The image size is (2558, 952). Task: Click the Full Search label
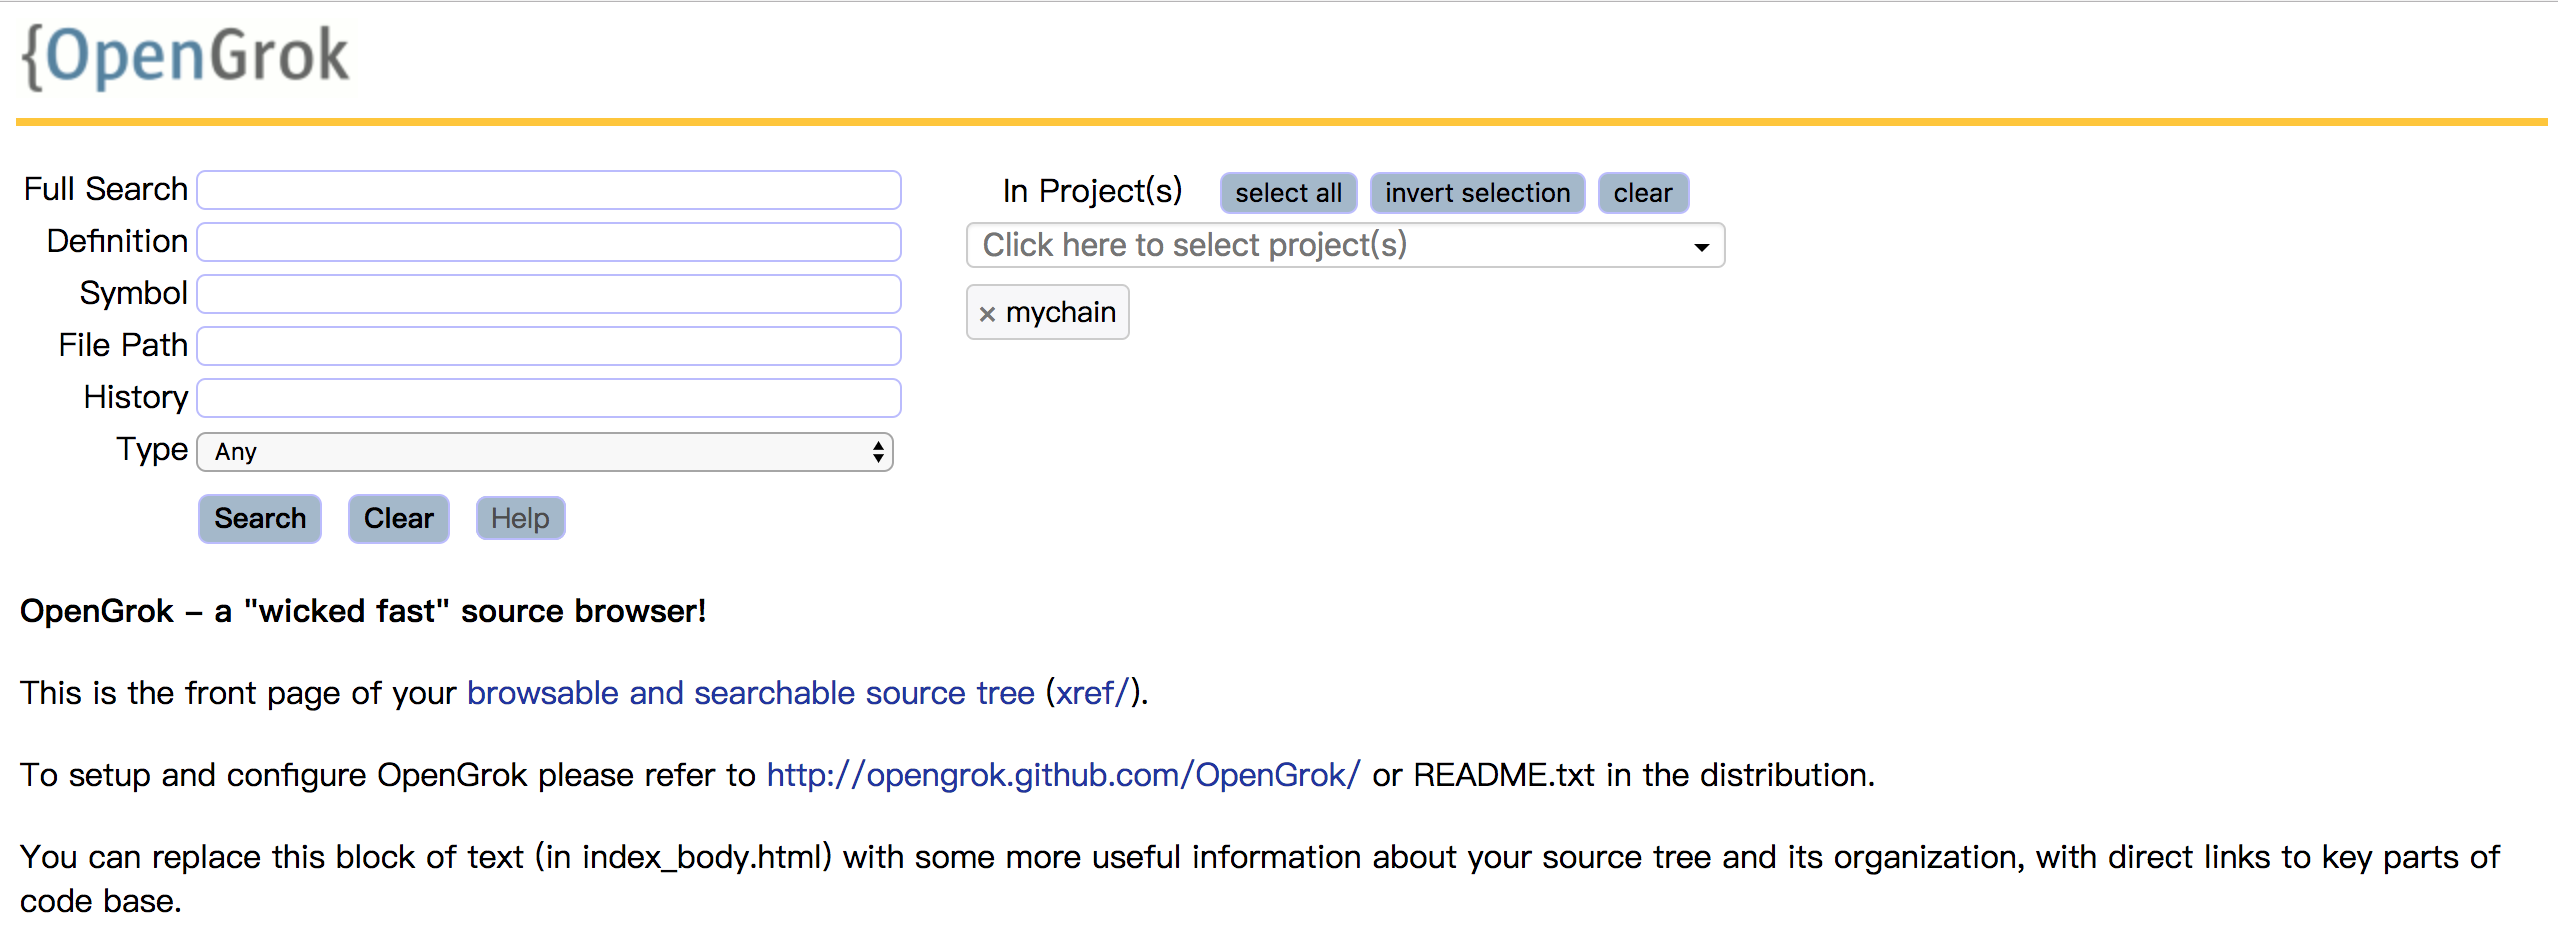click(106, 189)
